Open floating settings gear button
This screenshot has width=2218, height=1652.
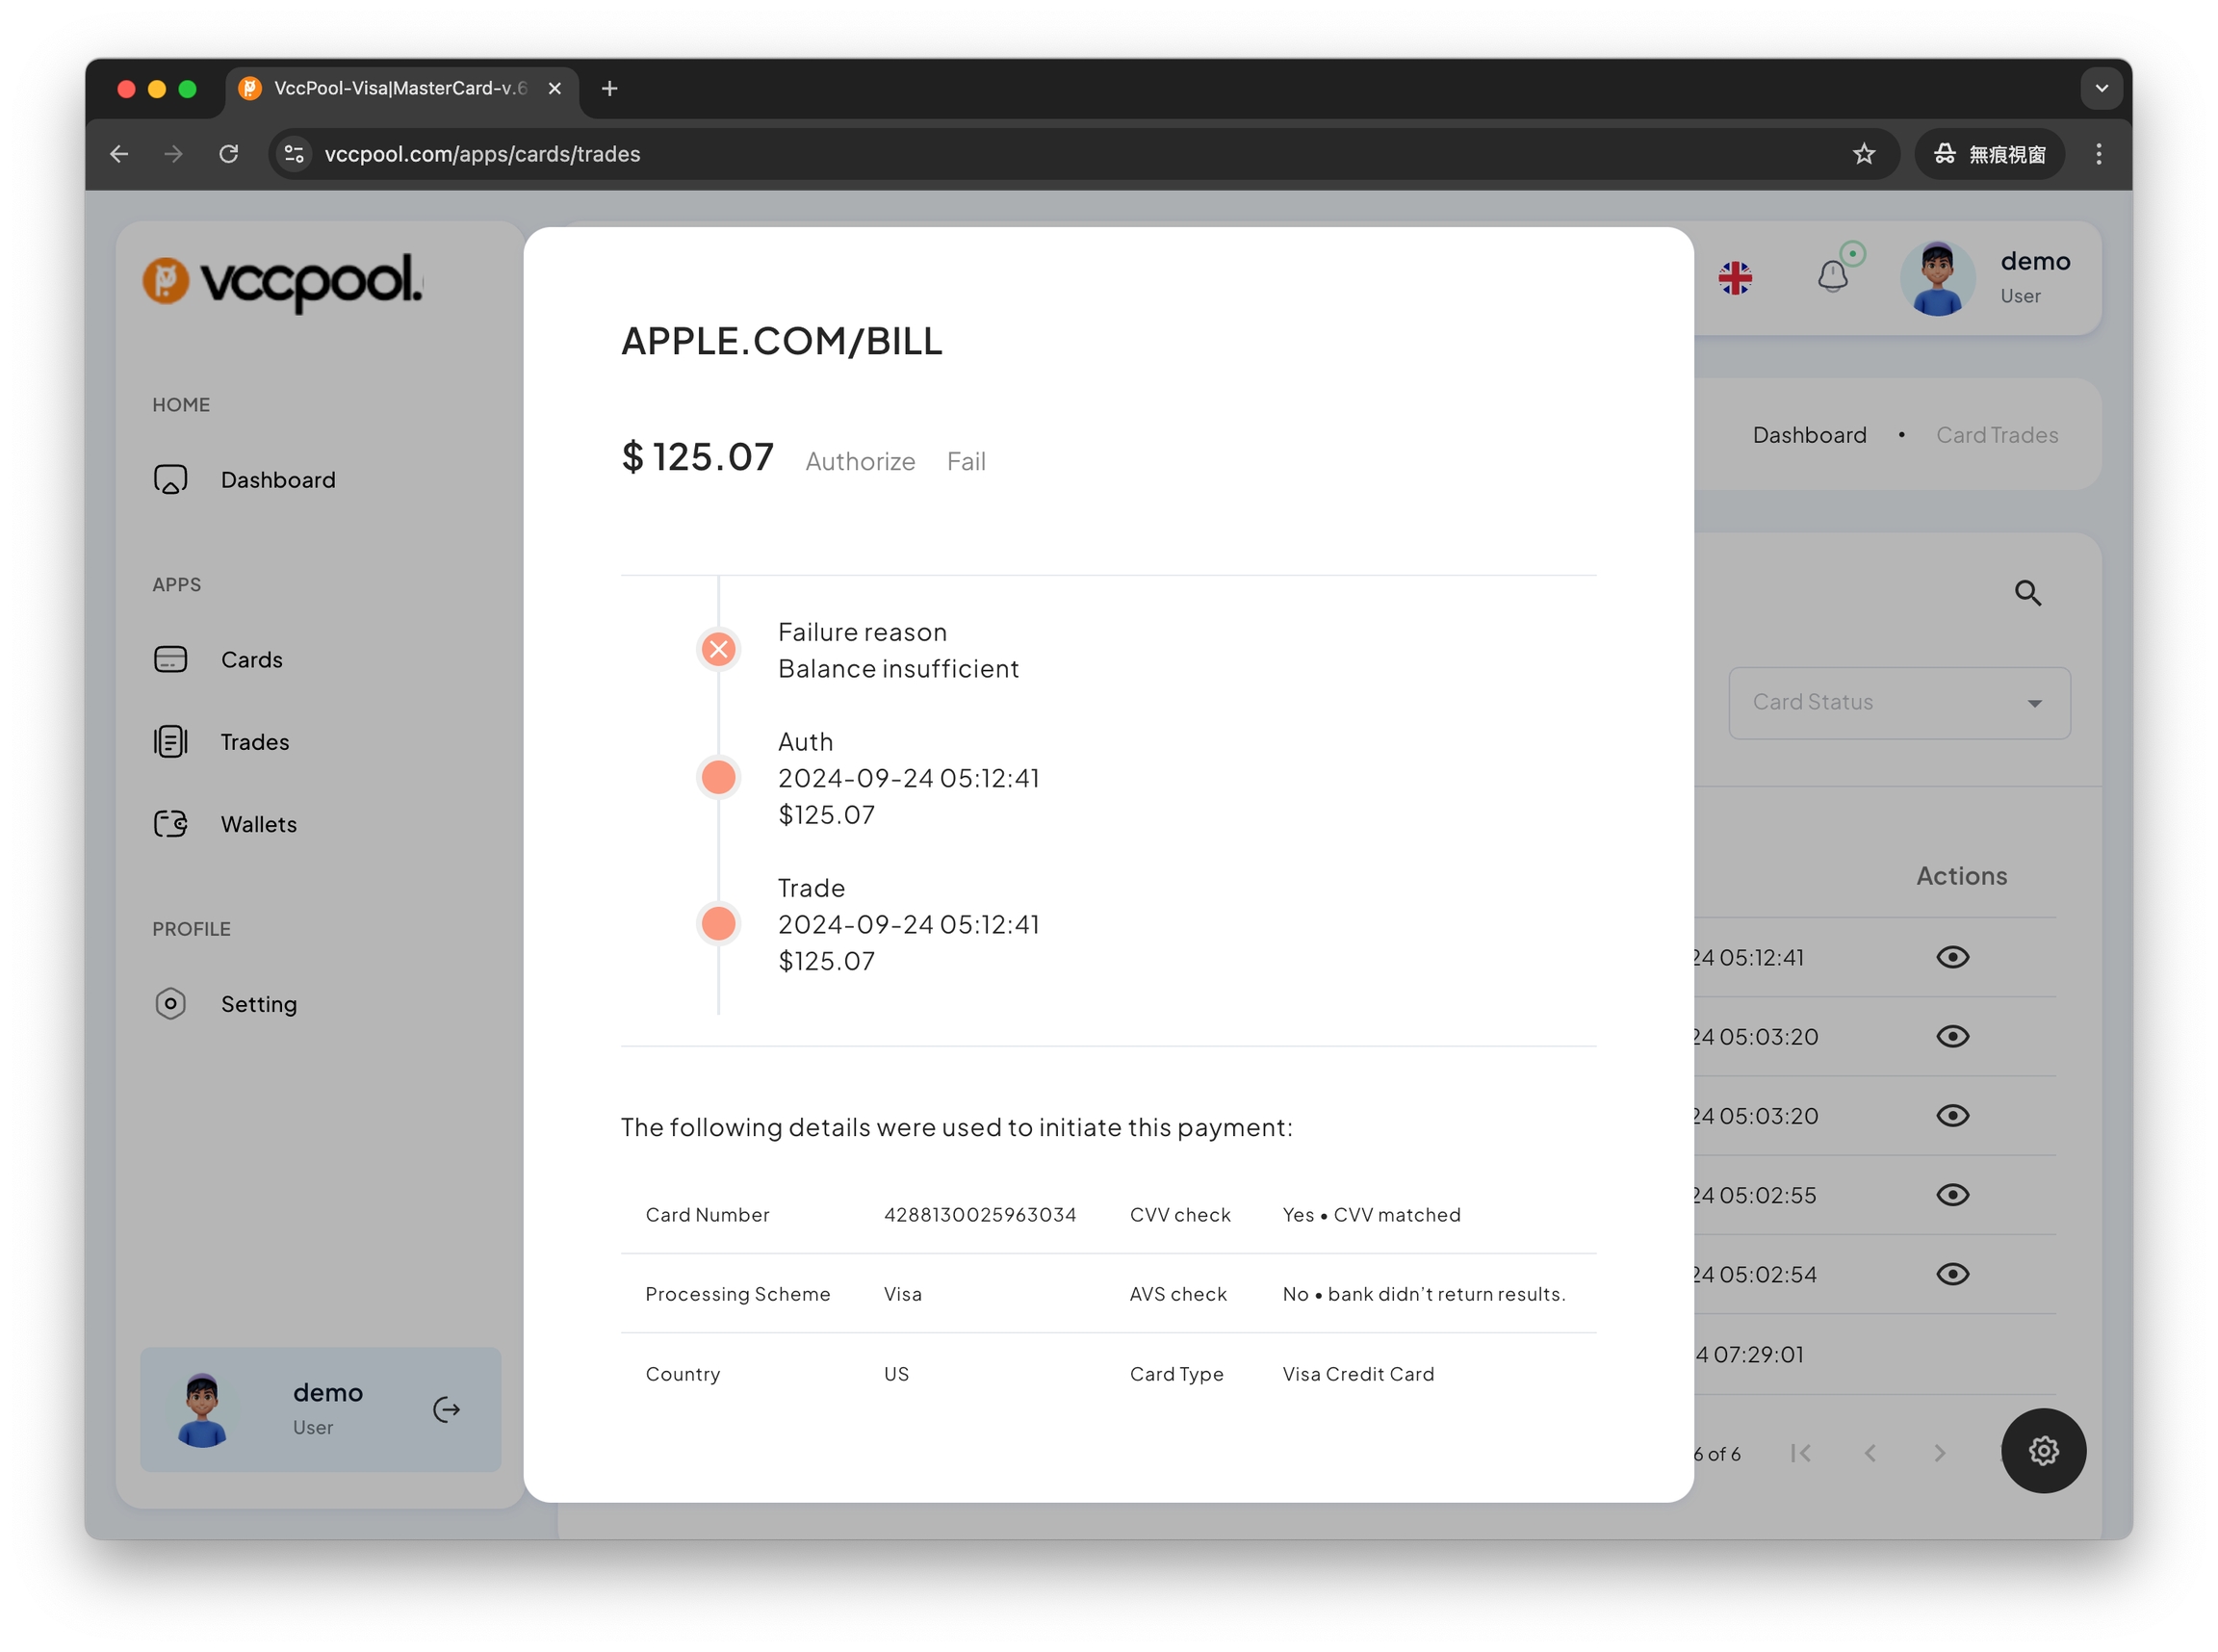click(x=2042, y=1450)
